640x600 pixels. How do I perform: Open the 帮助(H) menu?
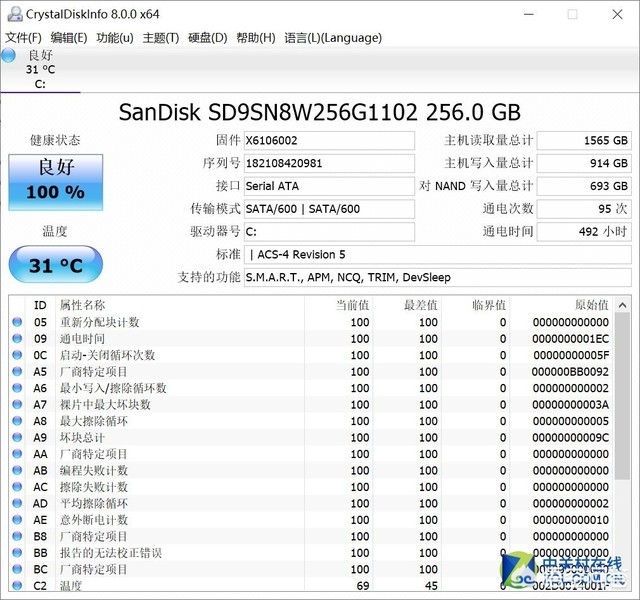coord(256,38)
